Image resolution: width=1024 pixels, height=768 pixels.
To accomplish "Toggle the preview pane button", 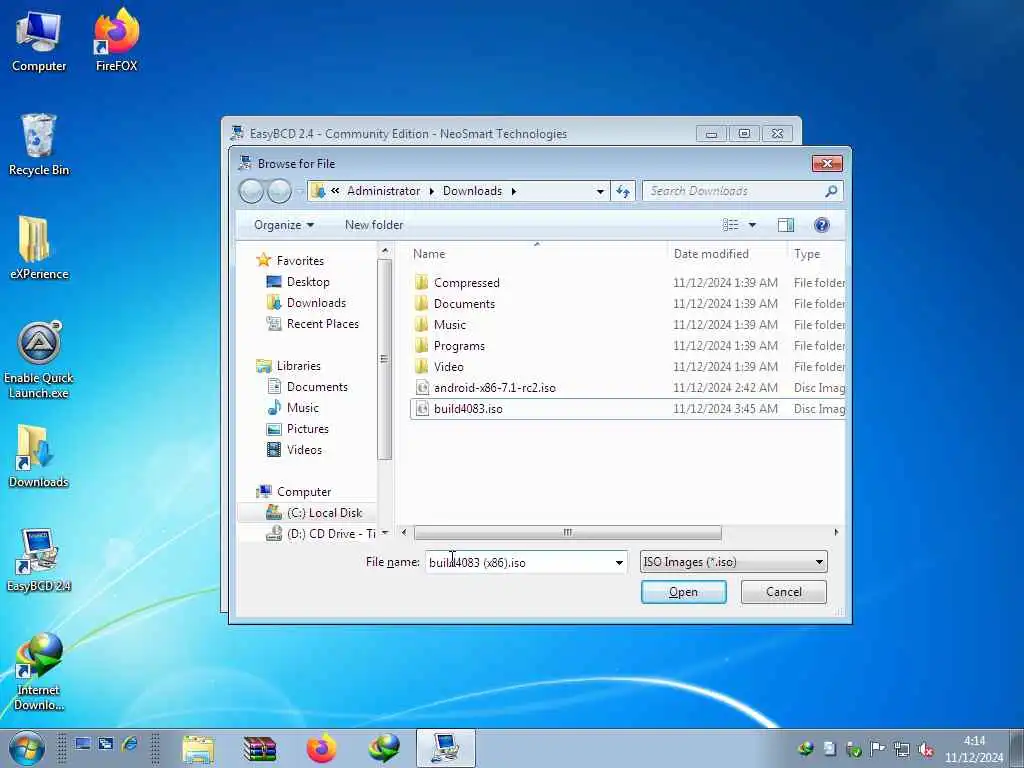I will (786, 225).
